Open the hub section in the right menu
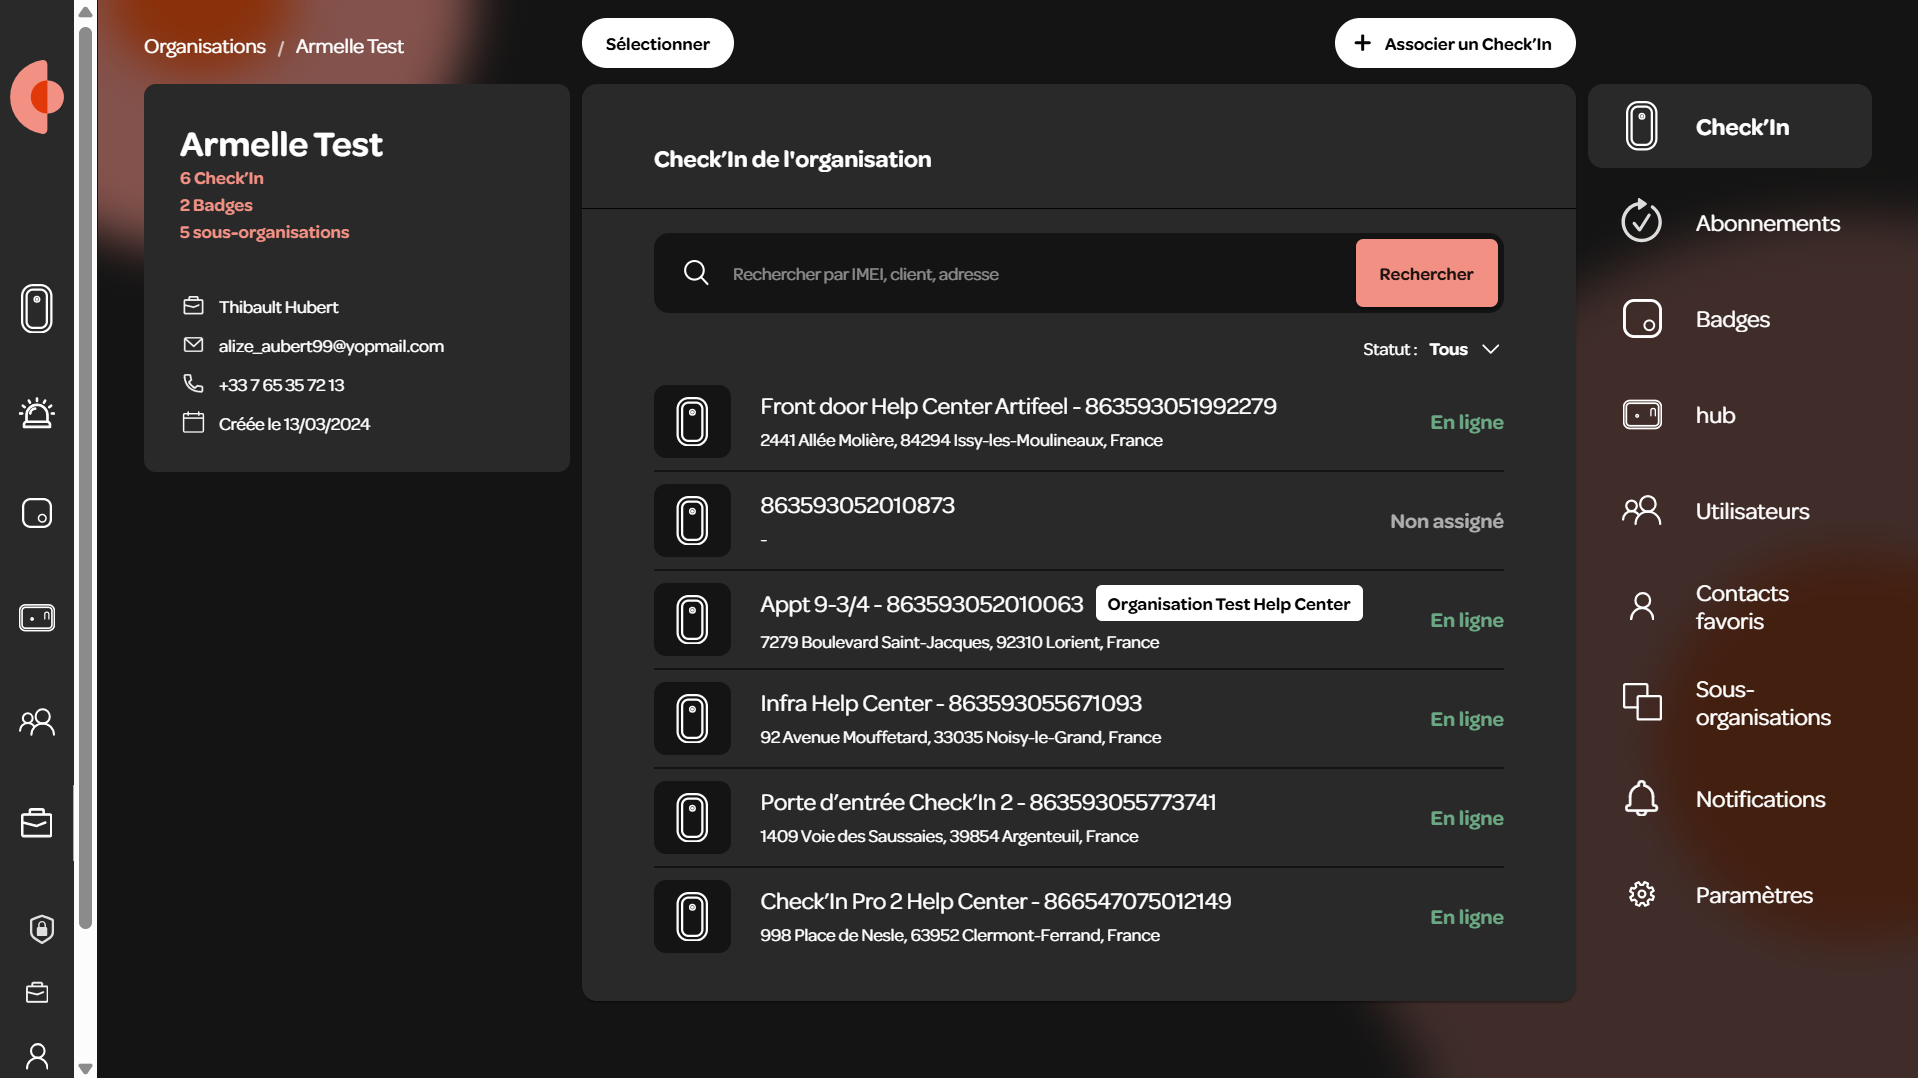 pos(1729,414)
